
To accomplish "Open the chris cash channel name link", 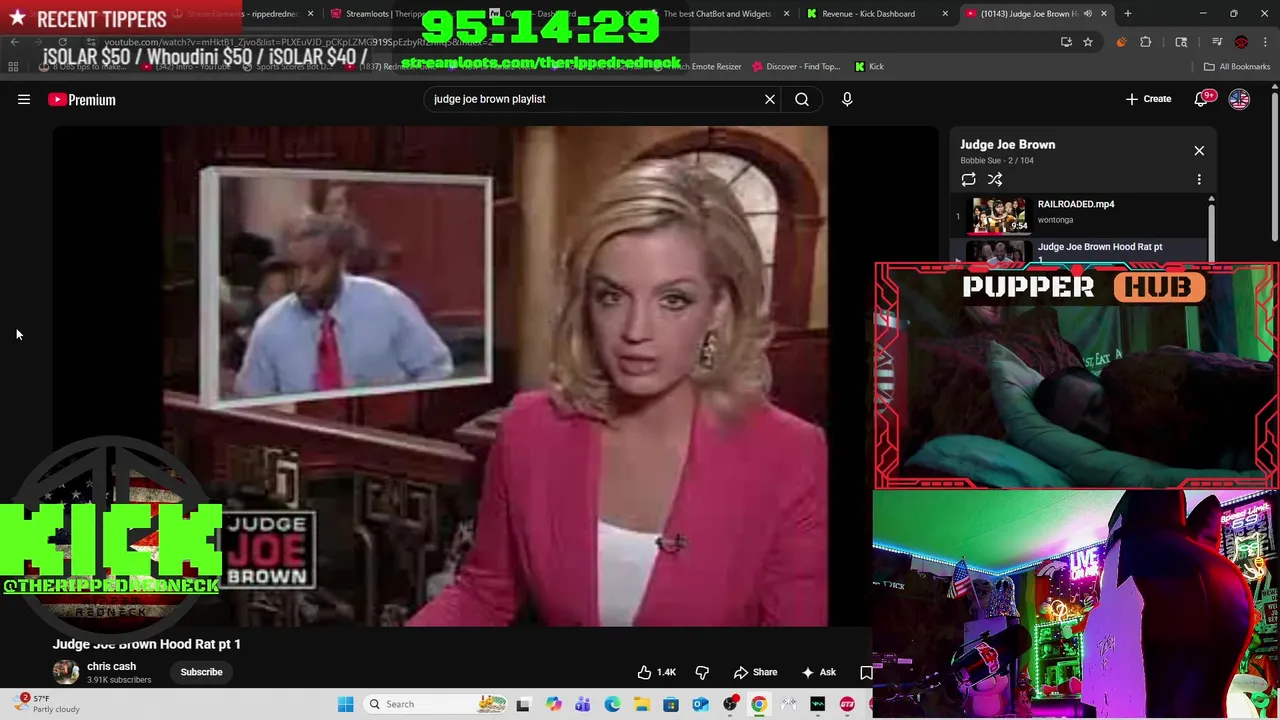I will pyautogui.click(x=111, y=666).
